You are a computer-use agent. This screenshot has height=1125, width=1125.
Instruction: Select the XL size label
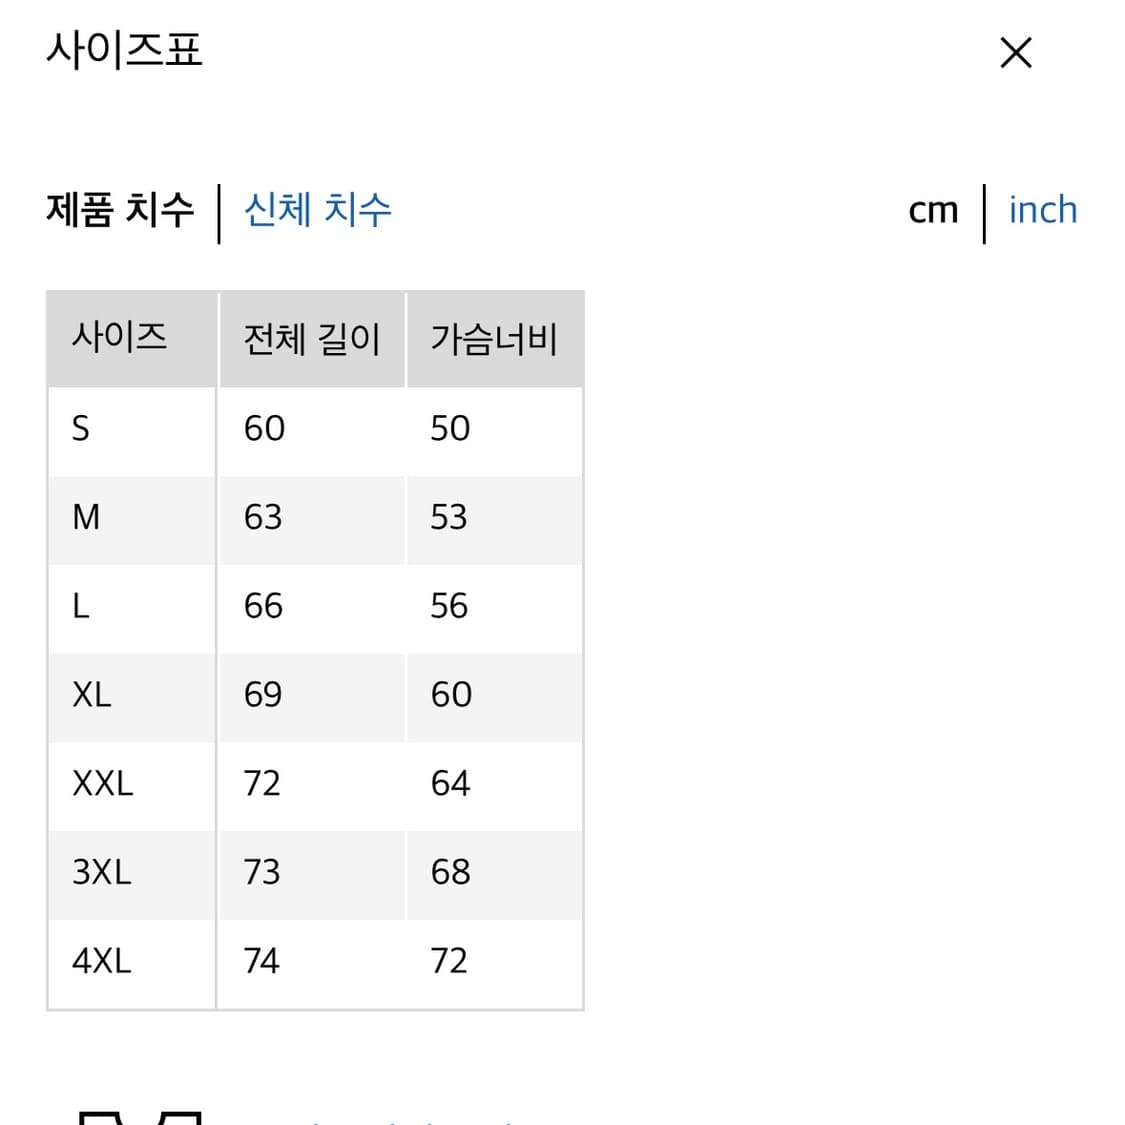coord(91,695)
